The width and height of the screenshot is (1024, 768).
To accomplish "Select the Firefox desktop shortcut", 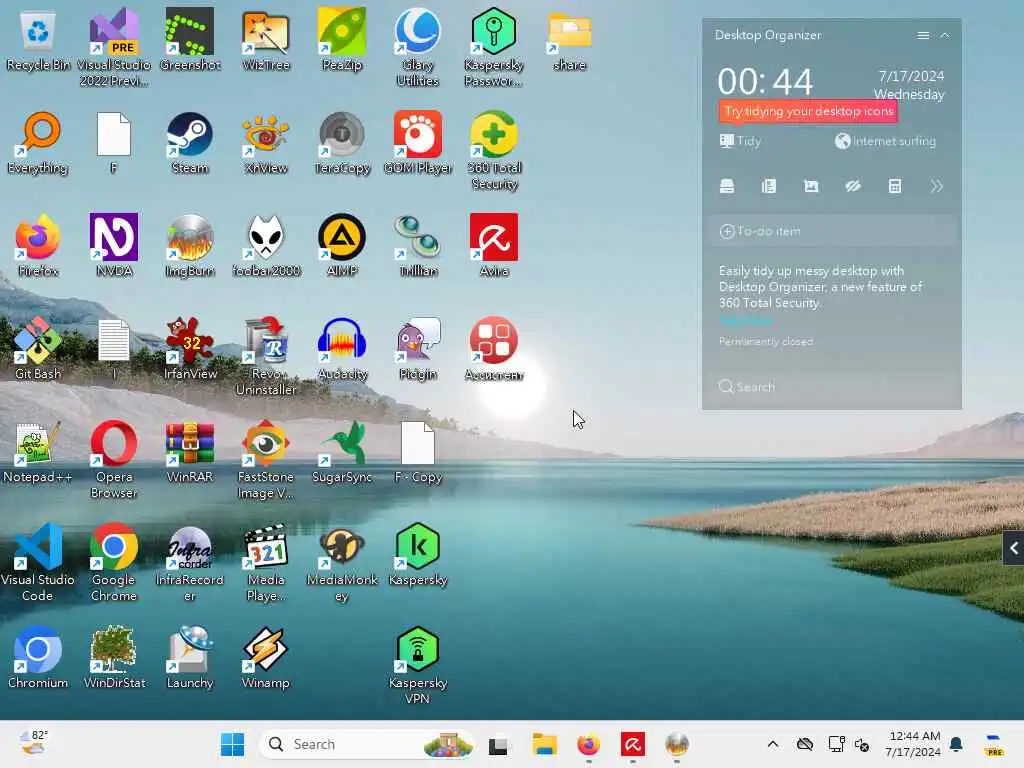I will pos(38,245).
